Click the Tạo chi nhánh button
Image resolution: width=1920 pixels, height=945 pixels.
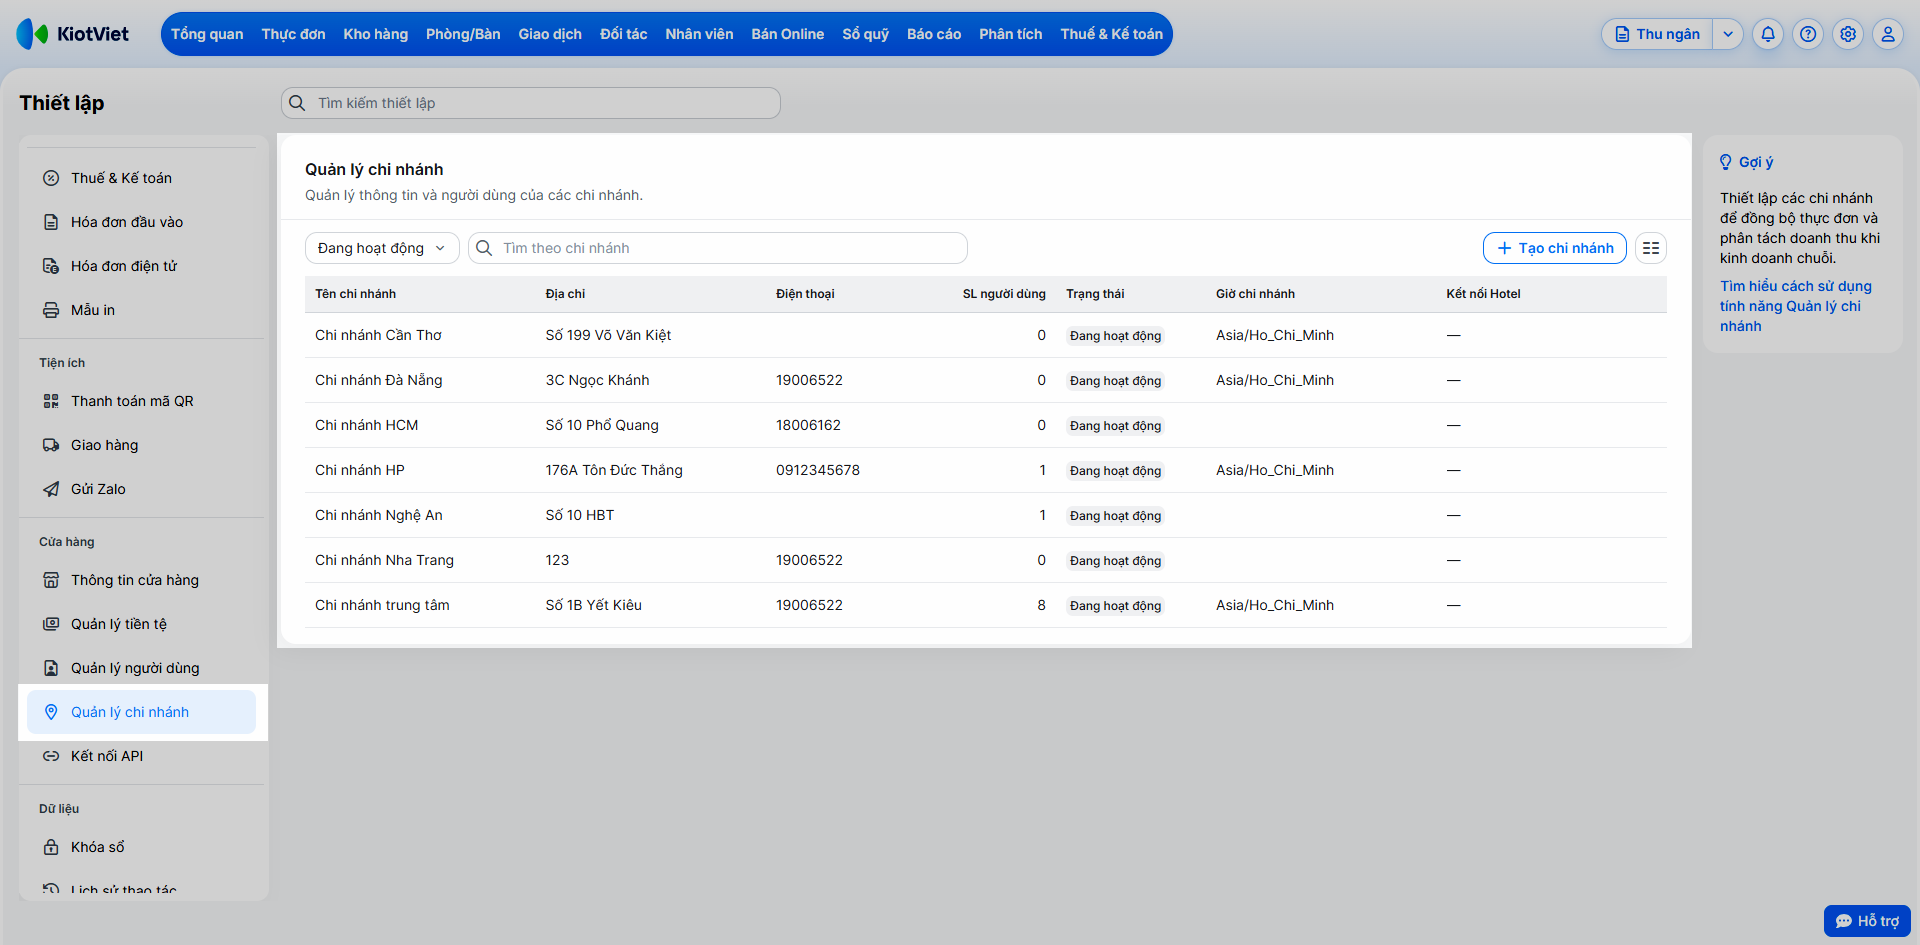pyautogui.click(x=1555, y=248)
